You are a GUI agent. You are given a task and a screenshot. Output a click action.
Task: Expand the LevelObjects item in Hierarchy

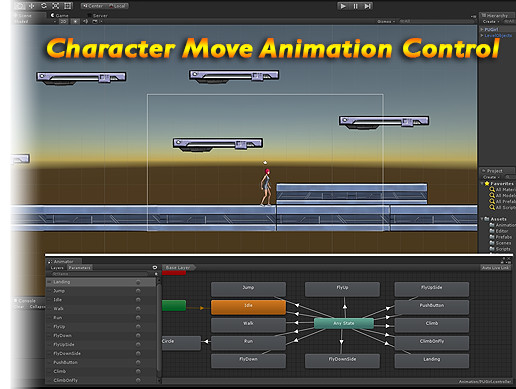482,35
